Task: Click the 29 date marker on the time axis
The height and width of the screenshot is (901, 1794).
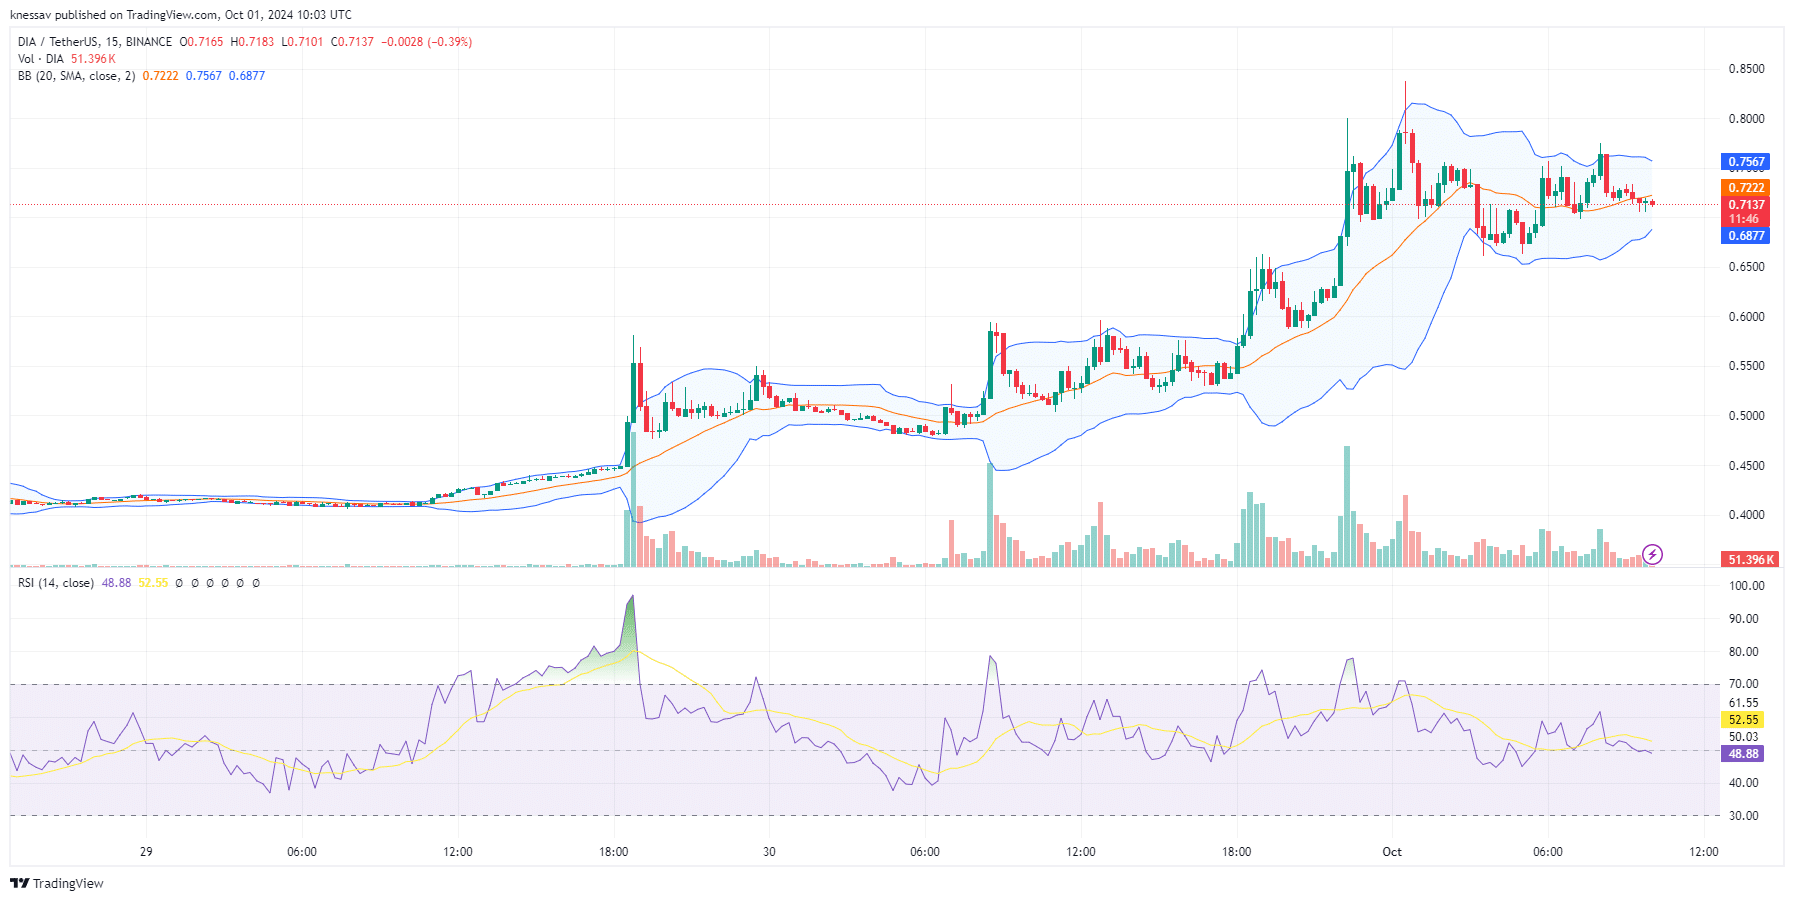Action: coord(146,852)
